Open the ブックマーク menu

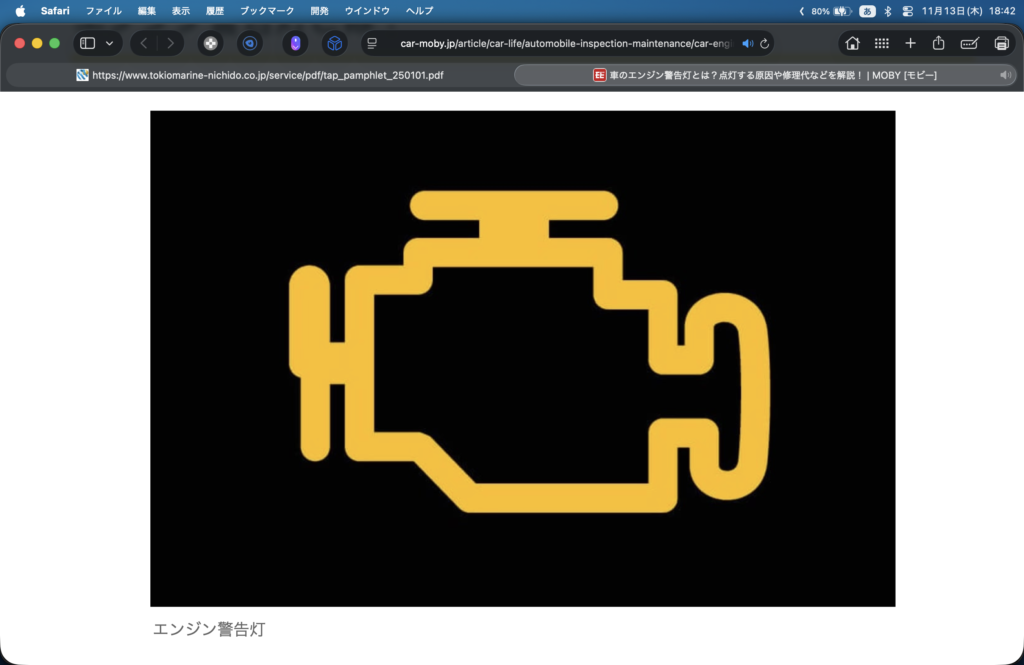coord(267,11)
